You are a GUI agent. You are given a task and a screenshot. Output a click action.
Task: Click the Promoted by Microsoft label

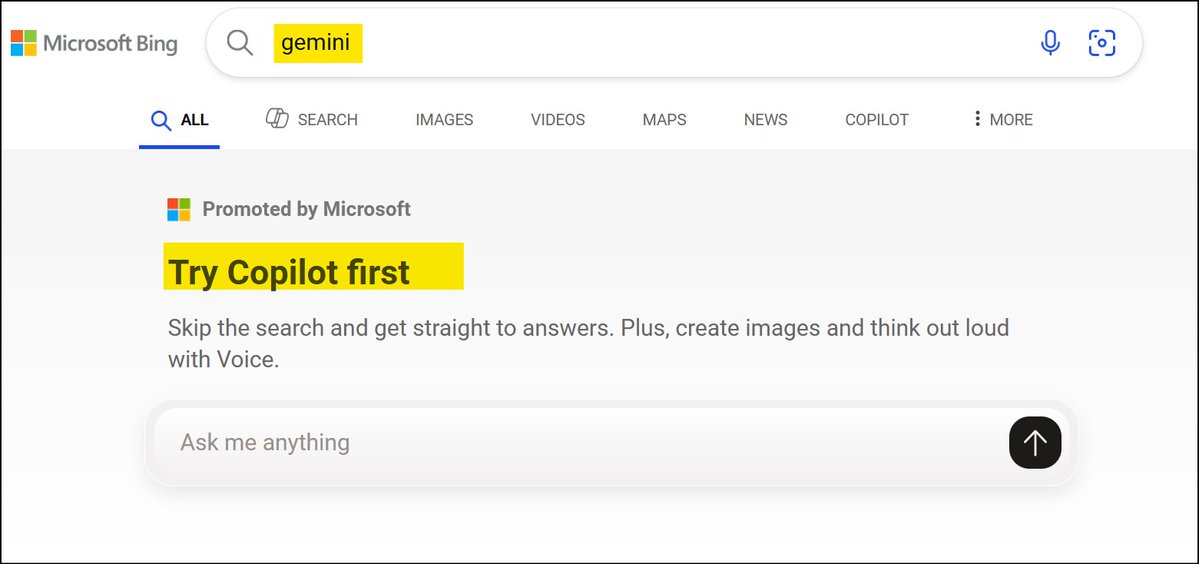coord(306,209)
